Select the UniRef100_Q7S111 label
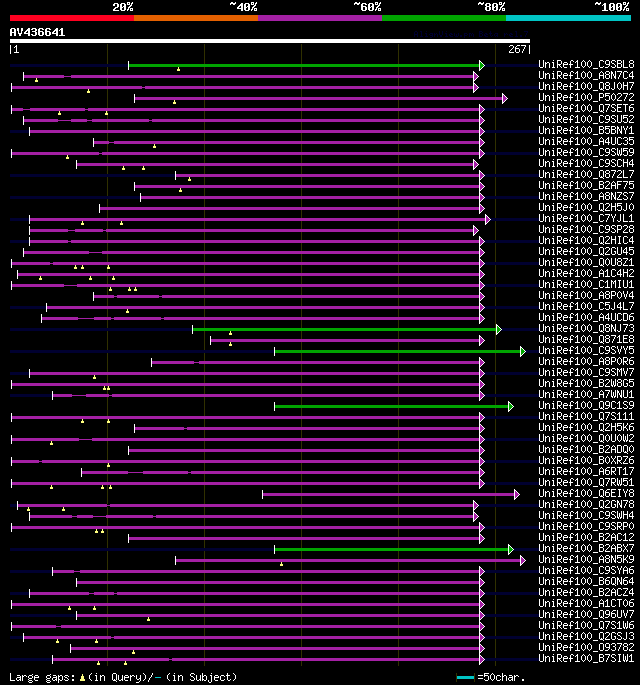This screenshot has width=640, height=685. 586,417
